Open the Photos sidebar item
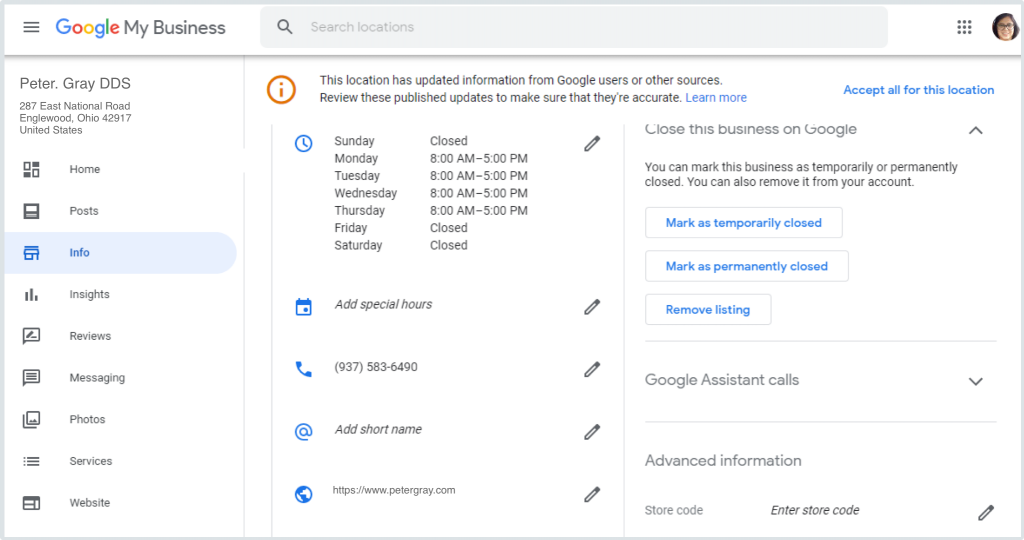The height and width of the screenshot is (540, 1024). [87, 420]
